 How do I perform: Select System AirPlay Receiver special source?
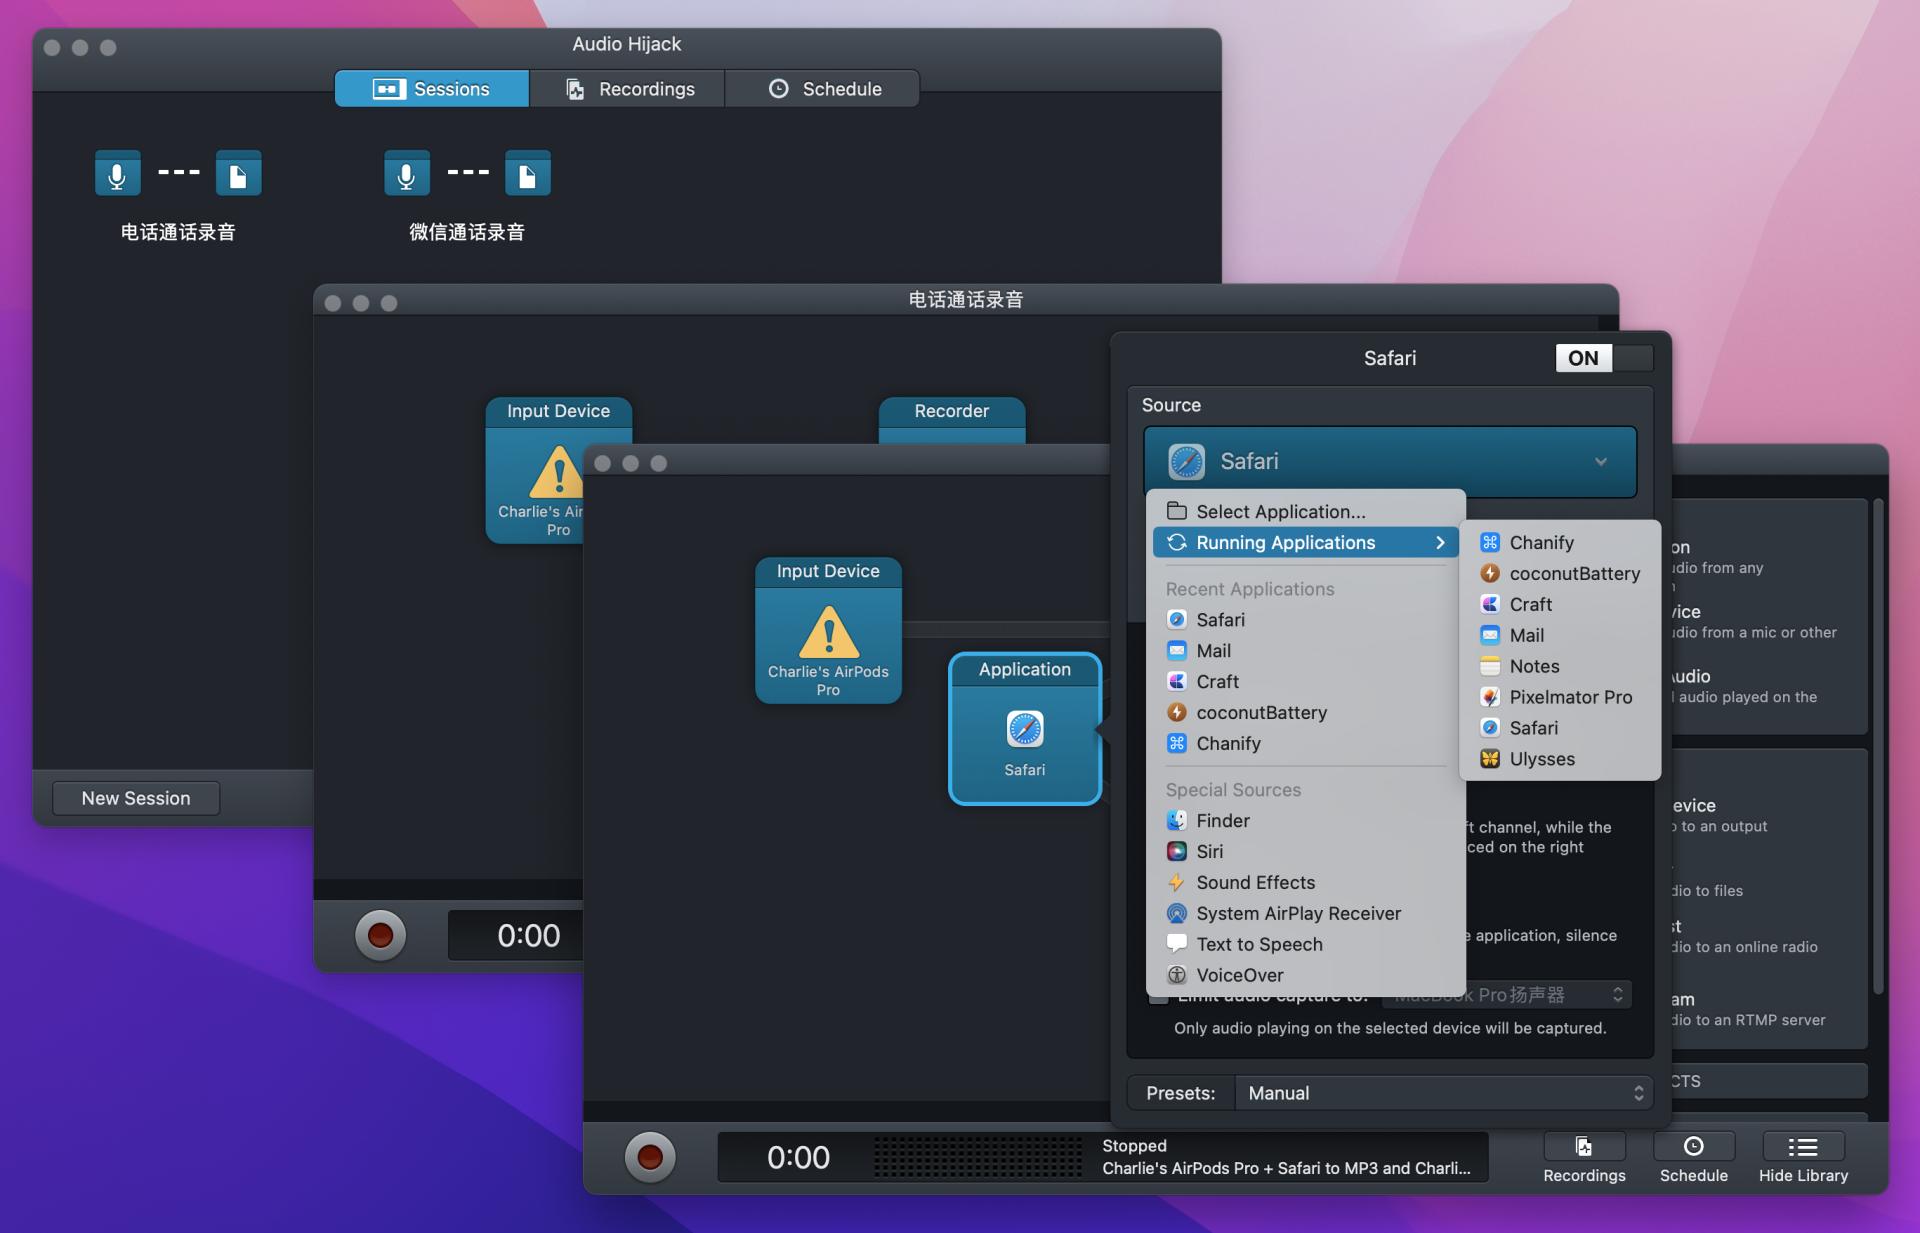(1297, 913)
